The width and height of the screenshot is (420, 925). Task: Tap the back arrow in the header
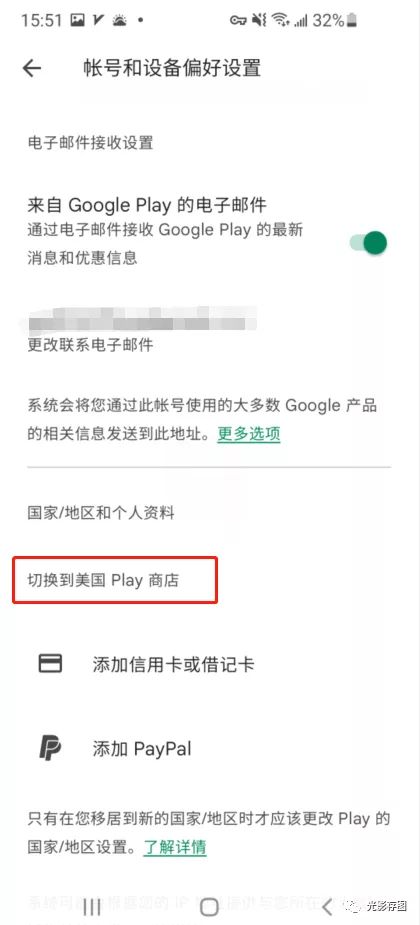[32, 68]
